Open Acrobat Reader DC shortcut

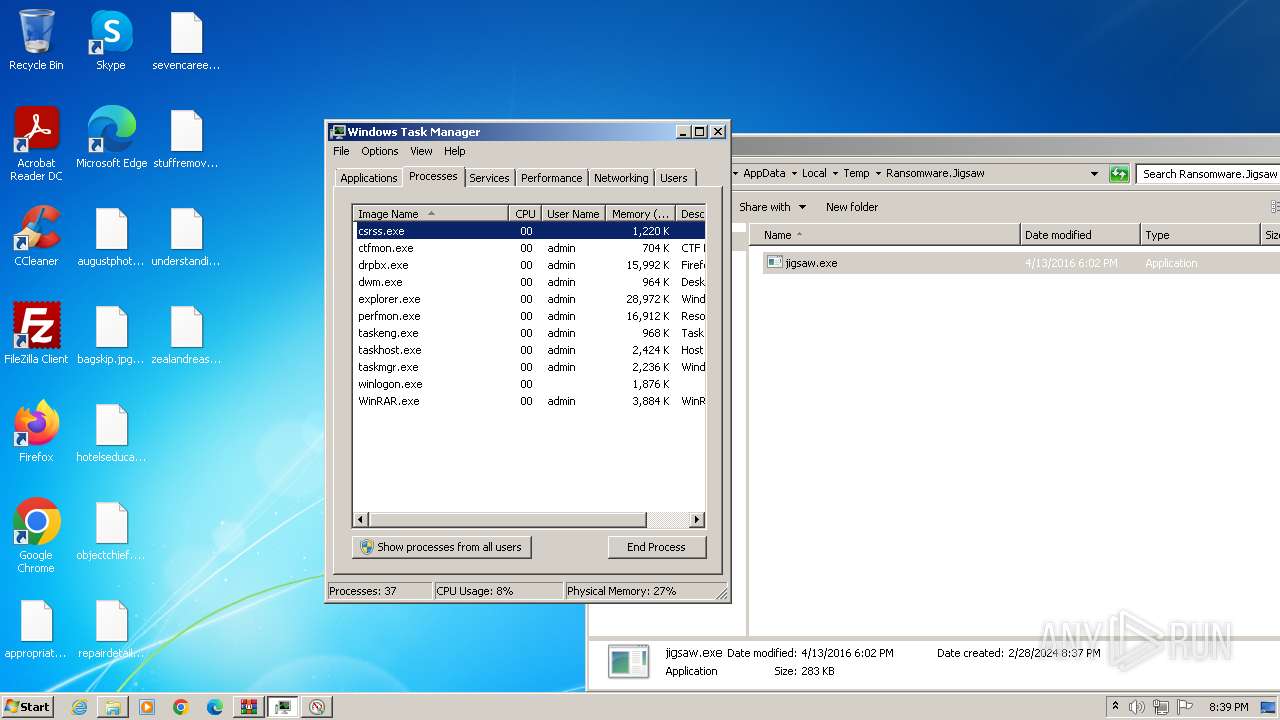point(36,143)
